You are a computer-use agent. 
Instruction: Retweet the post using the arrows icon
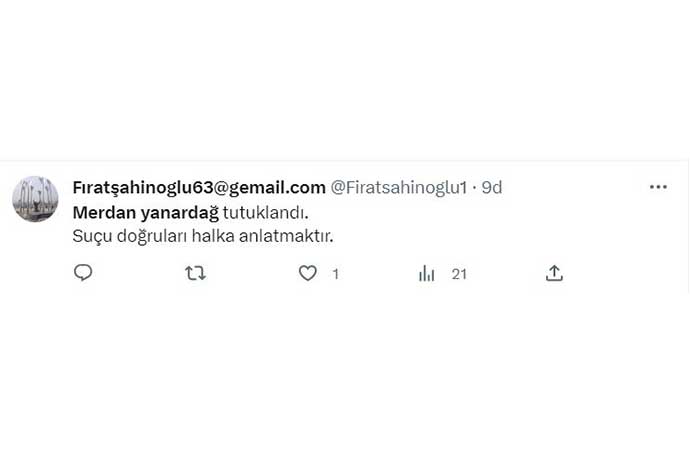[x=195, y=273]
